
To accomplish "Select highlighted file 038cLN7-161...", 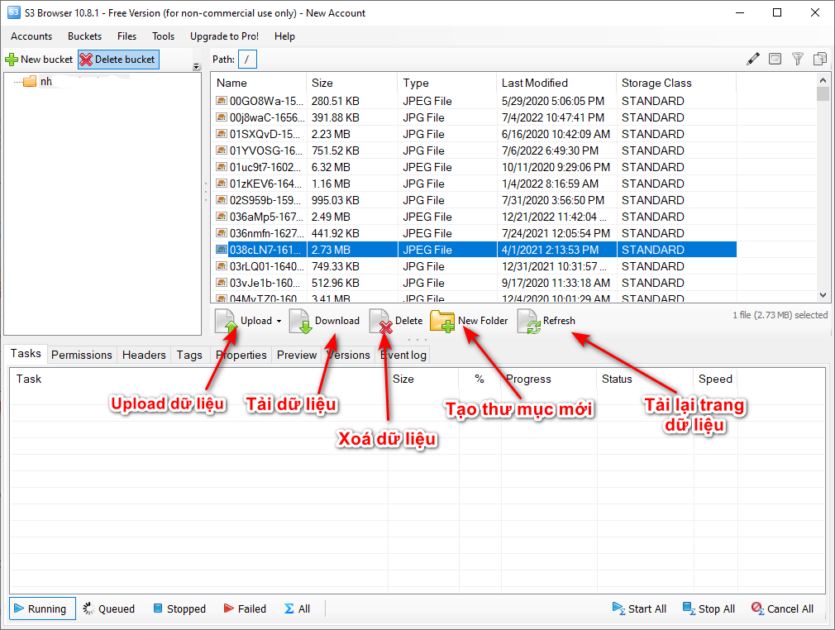I will (x=474, y=249).
